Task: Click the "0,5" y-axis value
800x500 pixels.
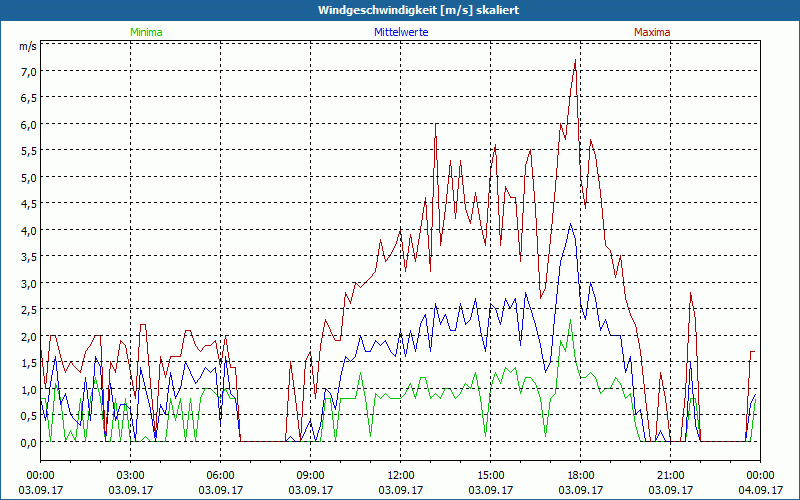Action: coord(28,416)
